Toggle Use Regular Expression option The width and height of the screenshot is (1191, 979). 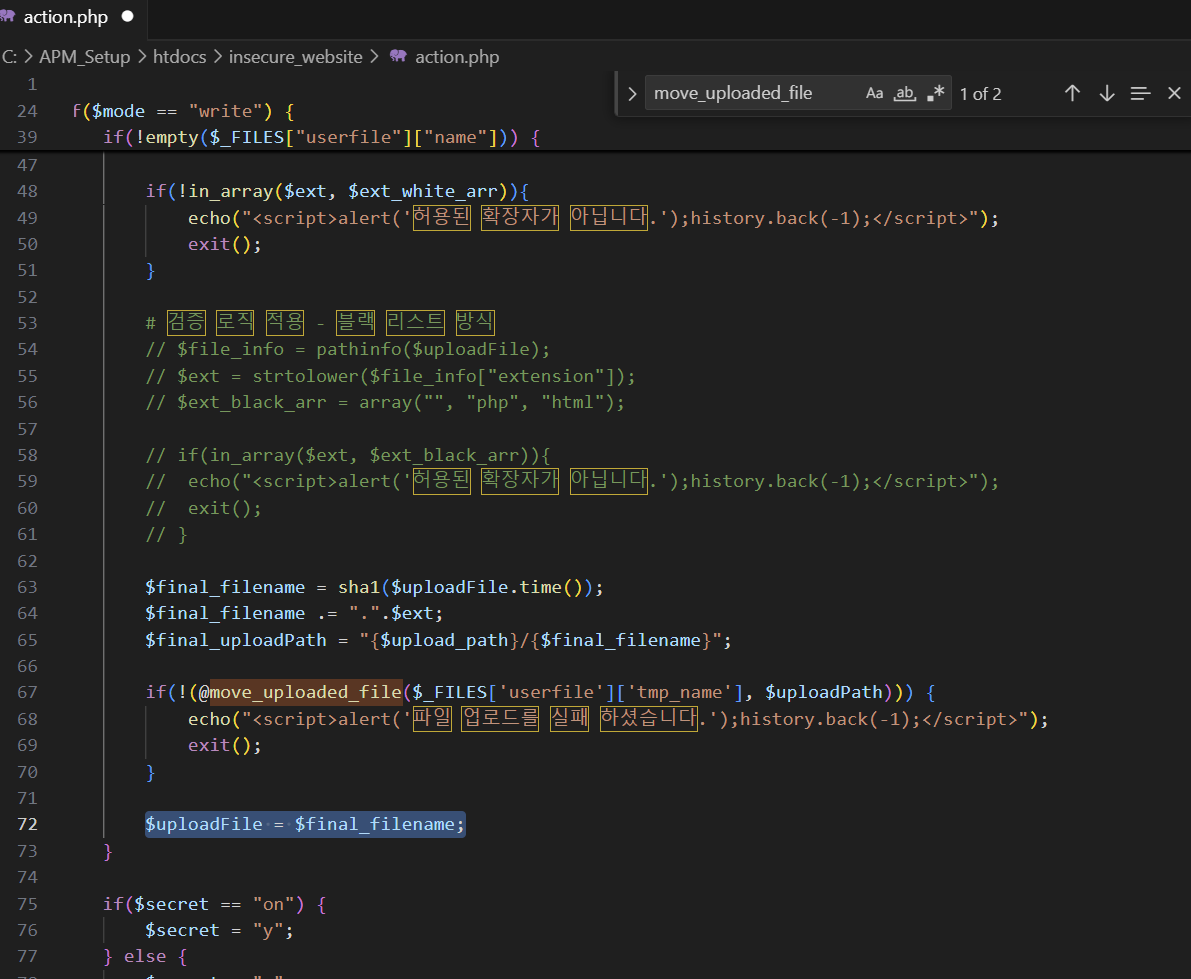click(x=936, y=93)
